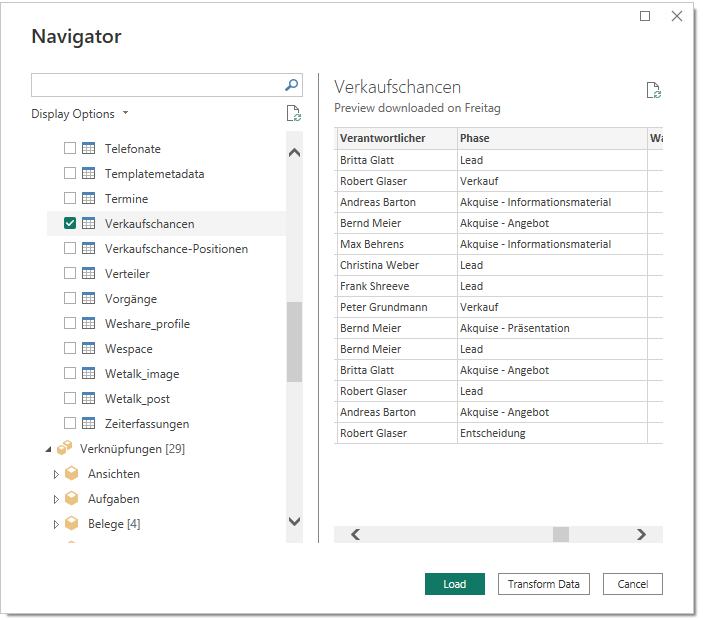Click the Wetalk_post table icon

pos(89,399)
